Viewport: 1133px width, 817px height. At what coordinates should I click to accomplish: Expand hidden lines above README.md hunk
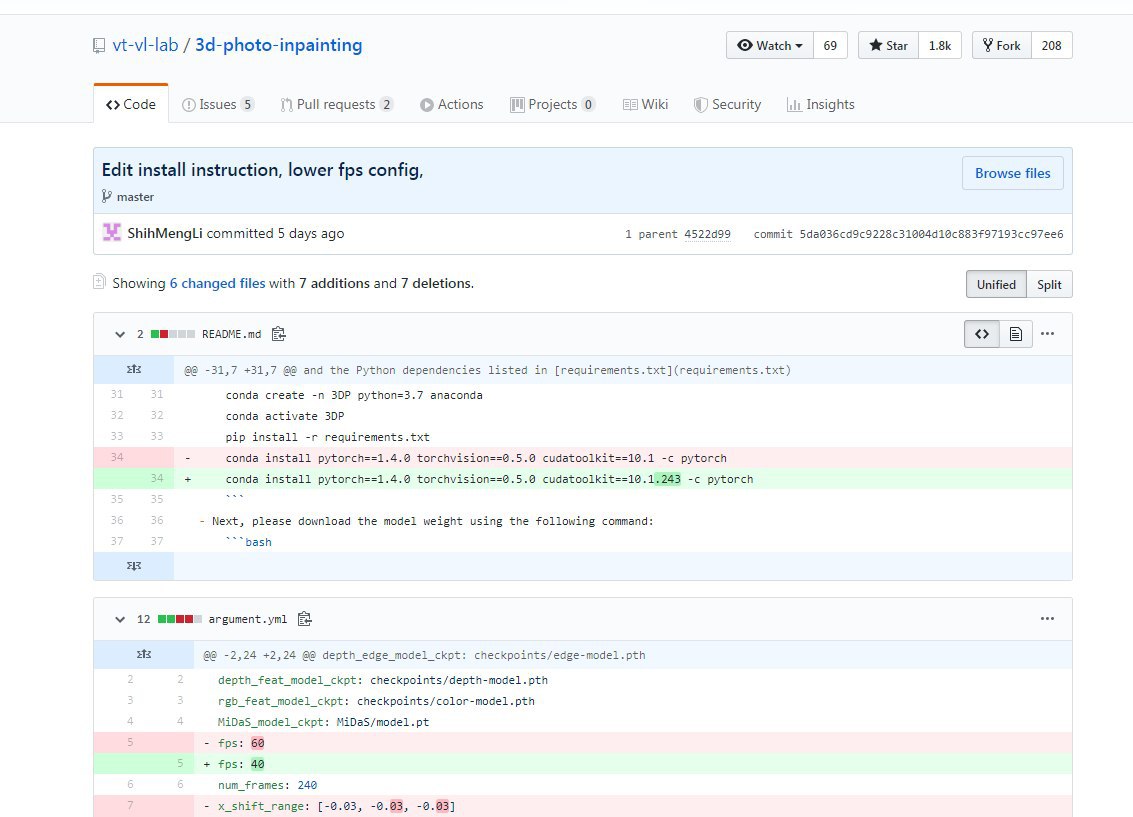pos(134,369)
